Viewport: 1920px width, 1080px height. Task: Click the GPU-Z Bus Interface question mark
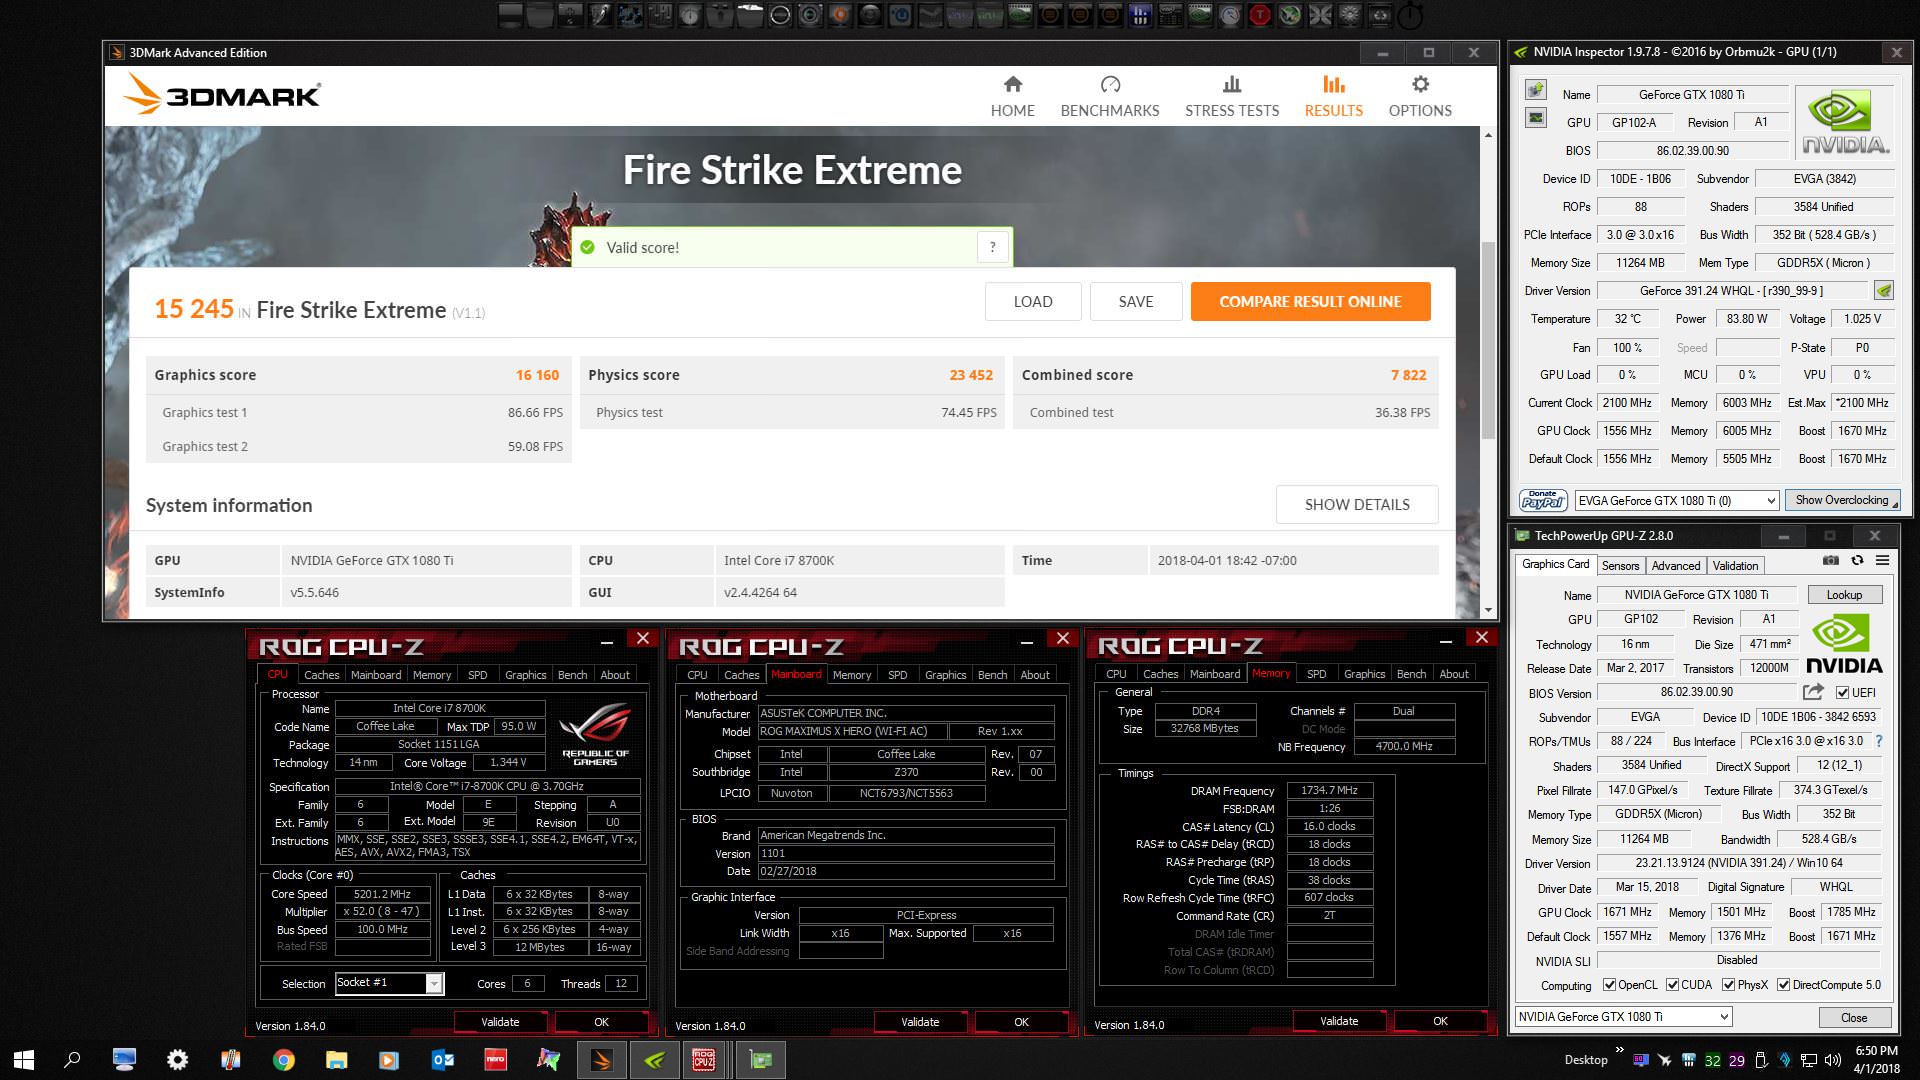click(1879, 741)
